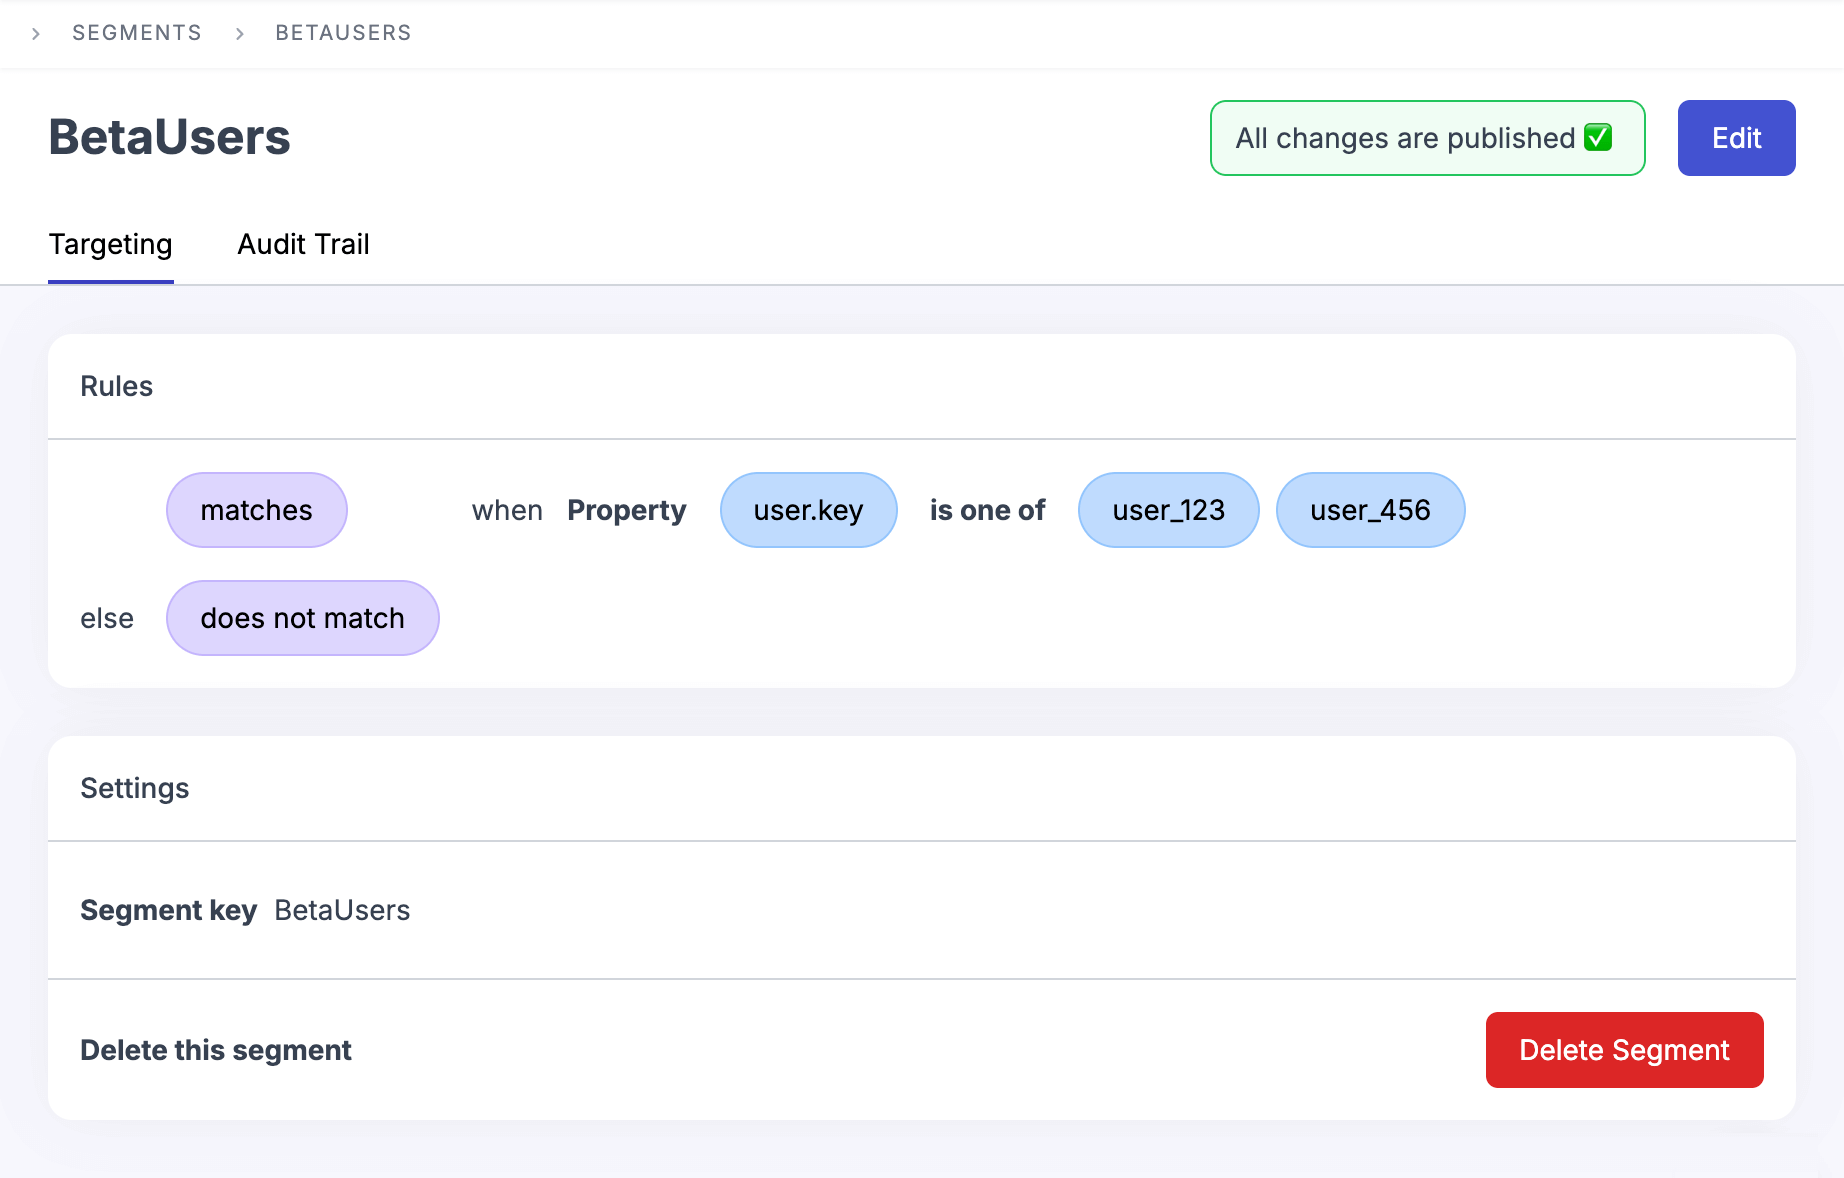Image resolution: width=1844 pixels, height=1178 pixels.
Task: Click the BetaUsers page heading
Action: click(x=169, y=137)
